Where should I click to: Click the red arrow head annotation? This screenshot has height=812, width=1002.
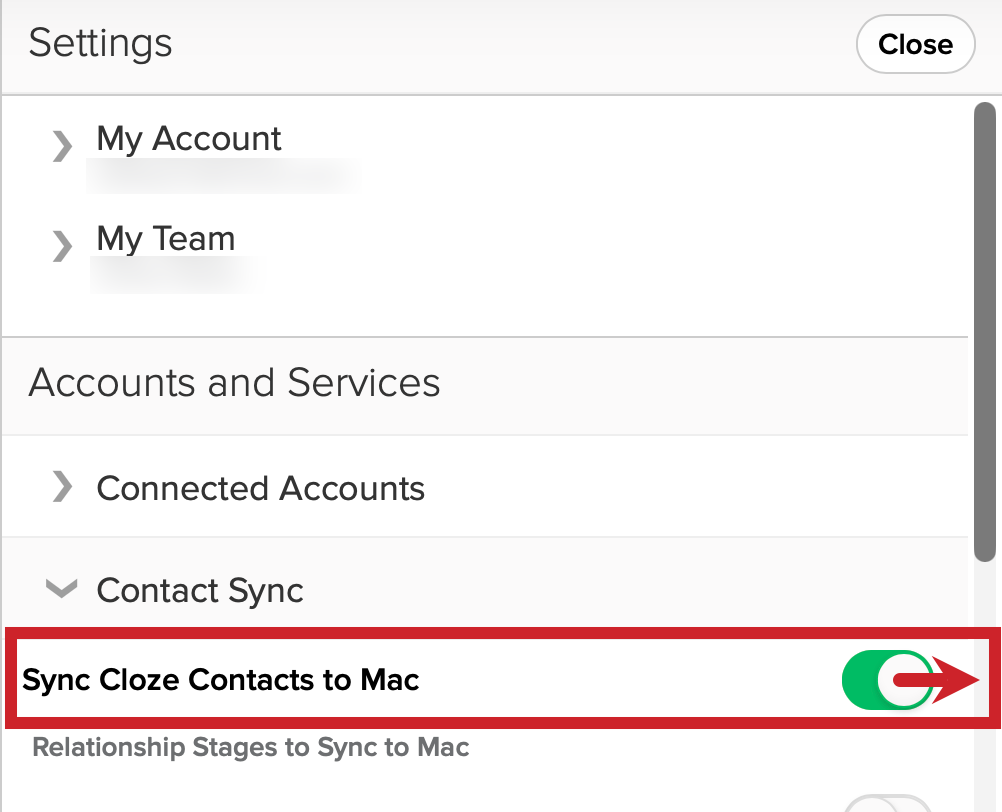click(x=955, y=680)
